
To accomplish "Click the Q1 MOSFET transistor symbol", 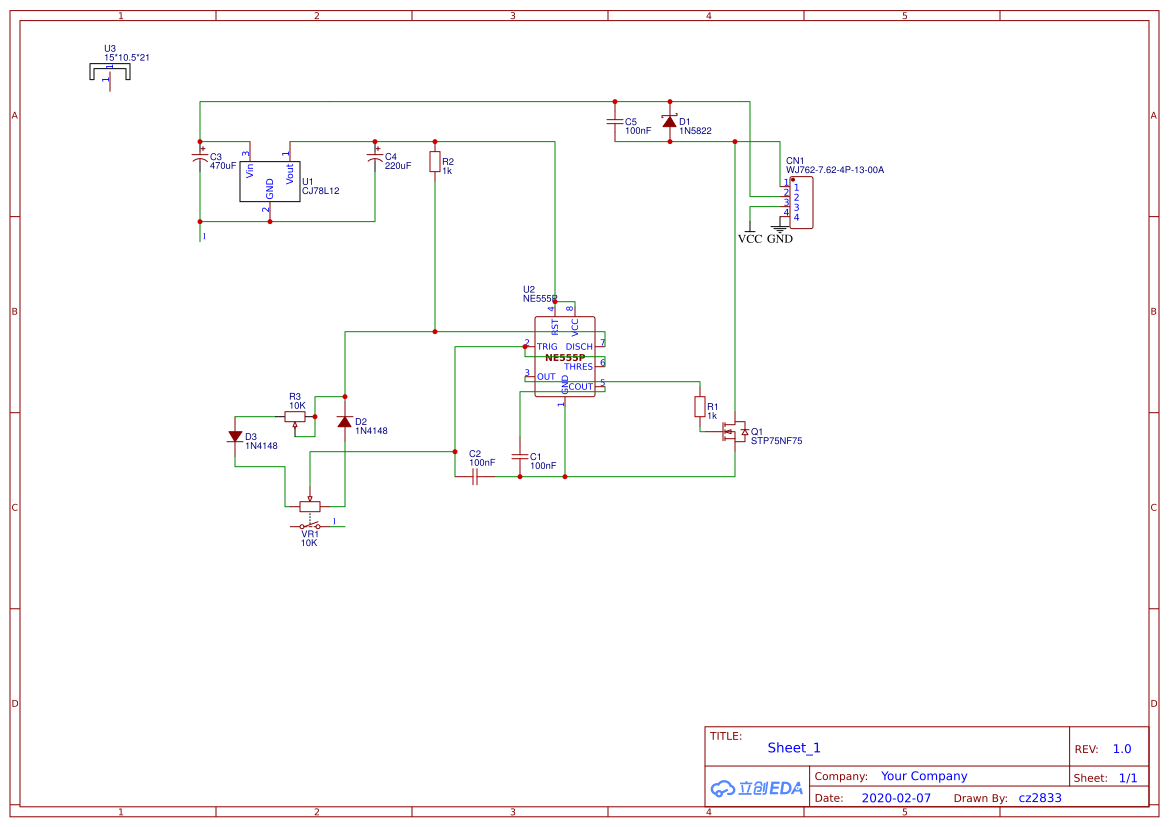I will click(736, 432).
